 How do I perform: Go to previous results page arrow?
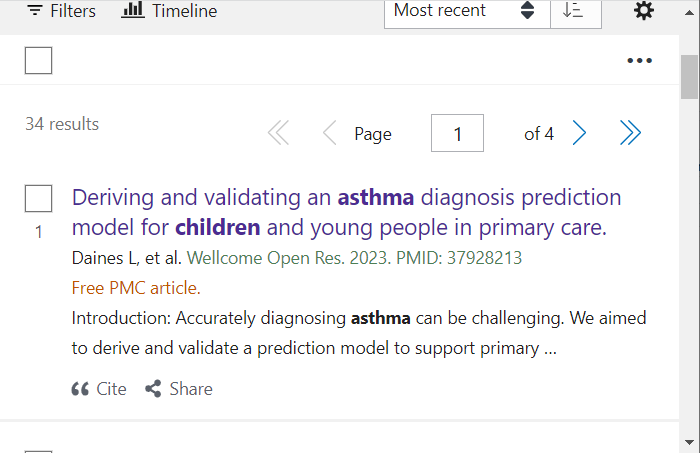tap(329, 133)
